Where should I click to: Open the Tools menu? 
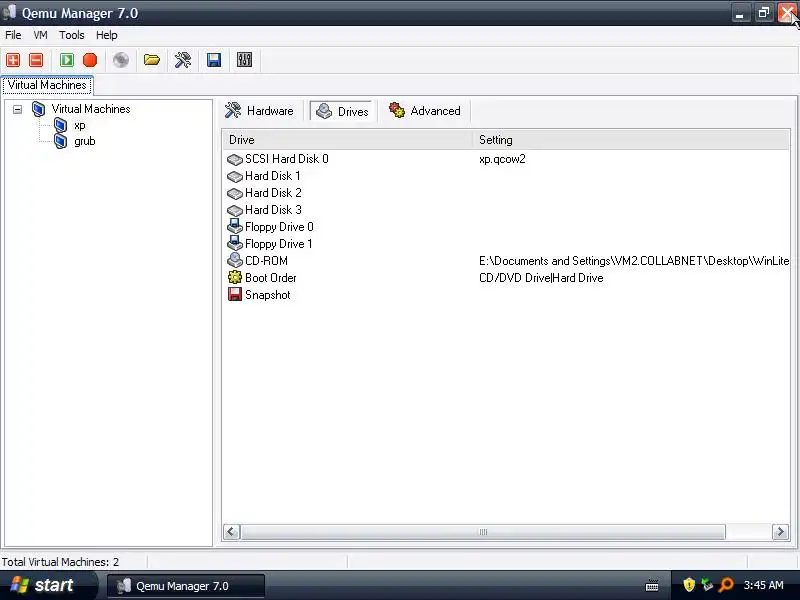tap(71, 35)
